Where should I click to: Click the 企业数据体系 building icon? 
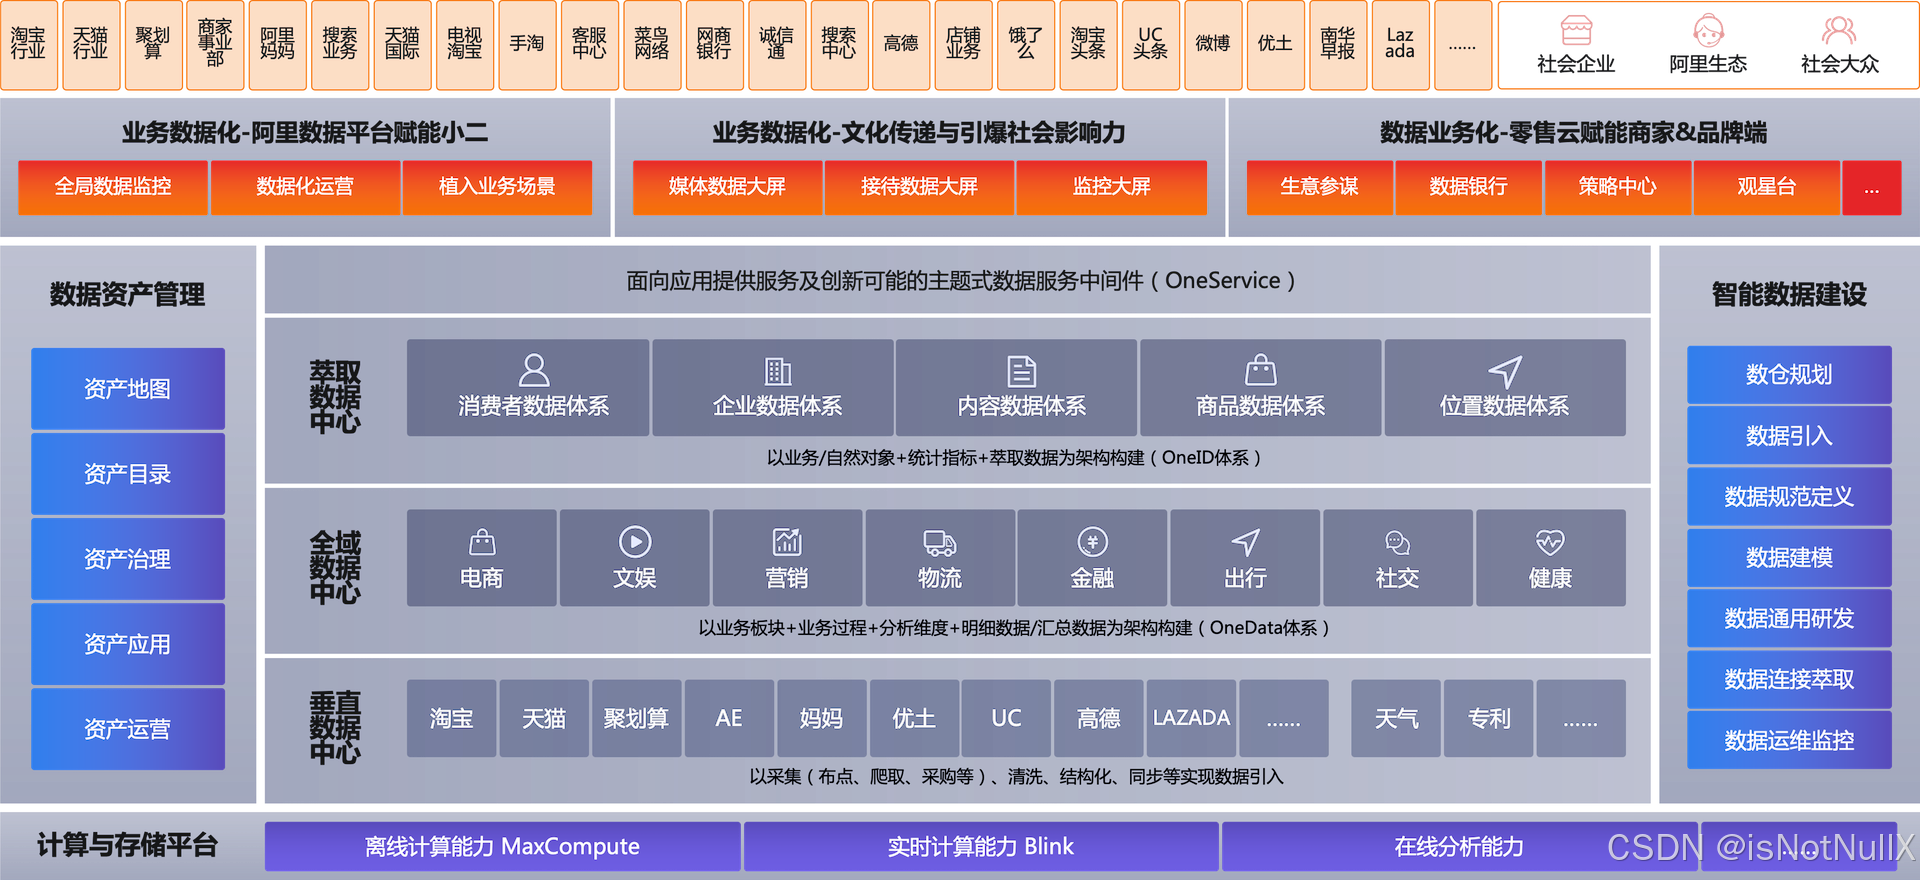[x=778, y=371]
